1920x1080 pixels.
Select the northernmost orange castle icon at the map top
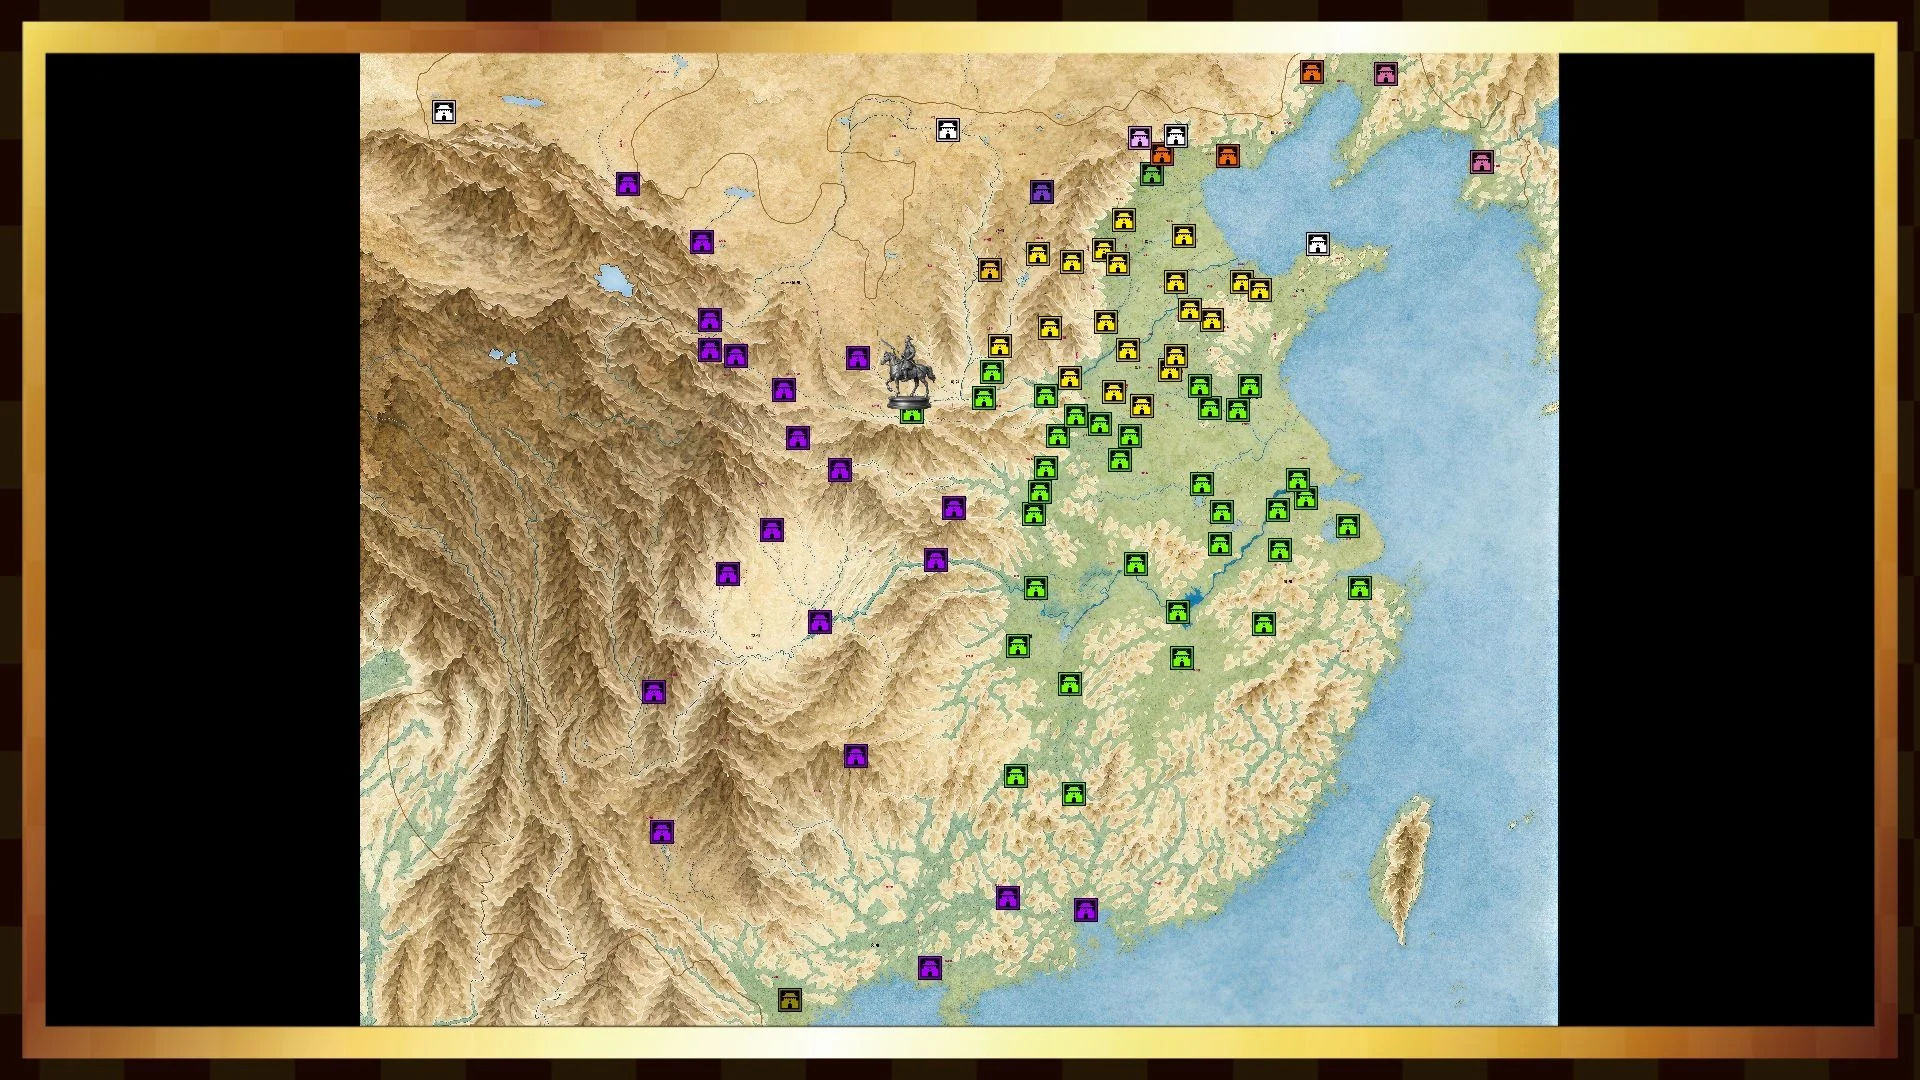[x=1312, y=72]
